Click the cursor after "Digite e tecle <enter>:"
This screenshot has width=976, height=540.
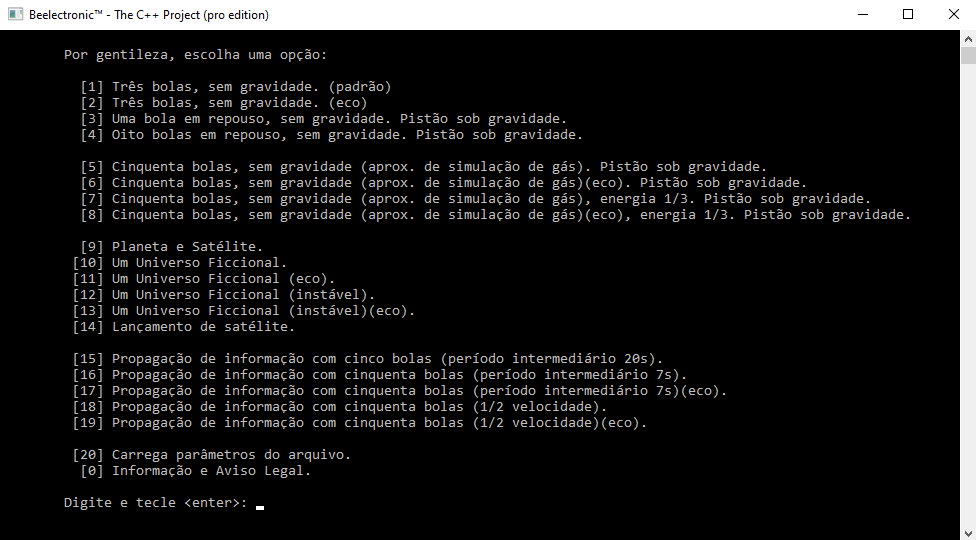[260, 504]
